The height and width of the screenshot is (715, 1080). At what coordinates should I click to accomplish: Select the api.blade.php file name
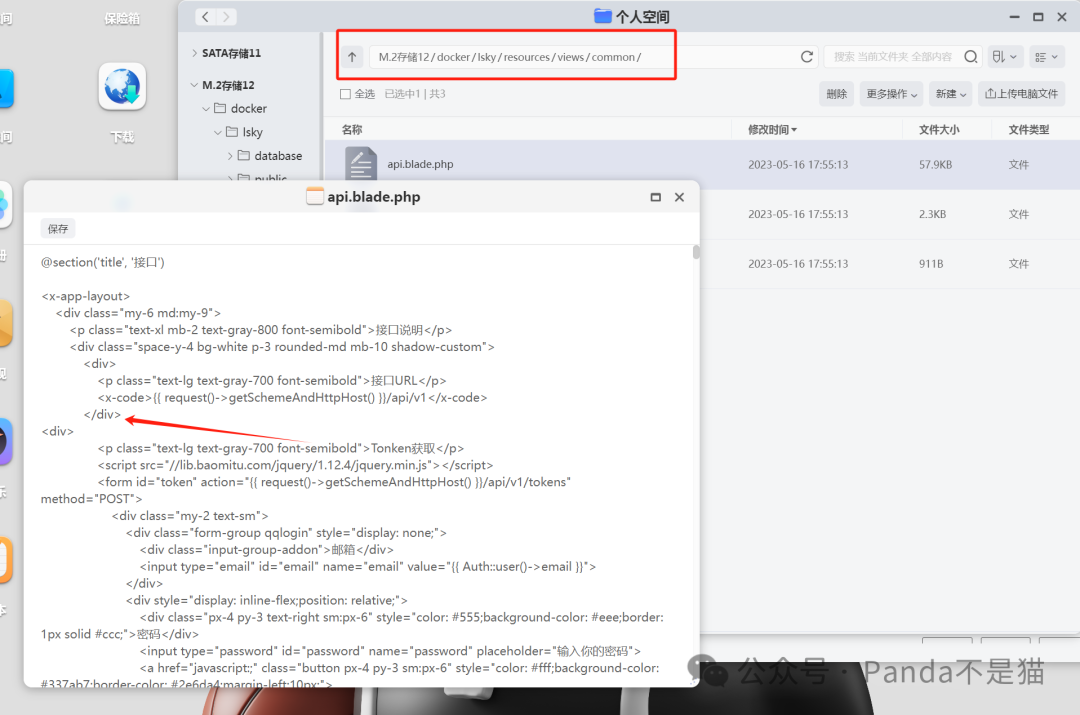click(x=420, y=164)
